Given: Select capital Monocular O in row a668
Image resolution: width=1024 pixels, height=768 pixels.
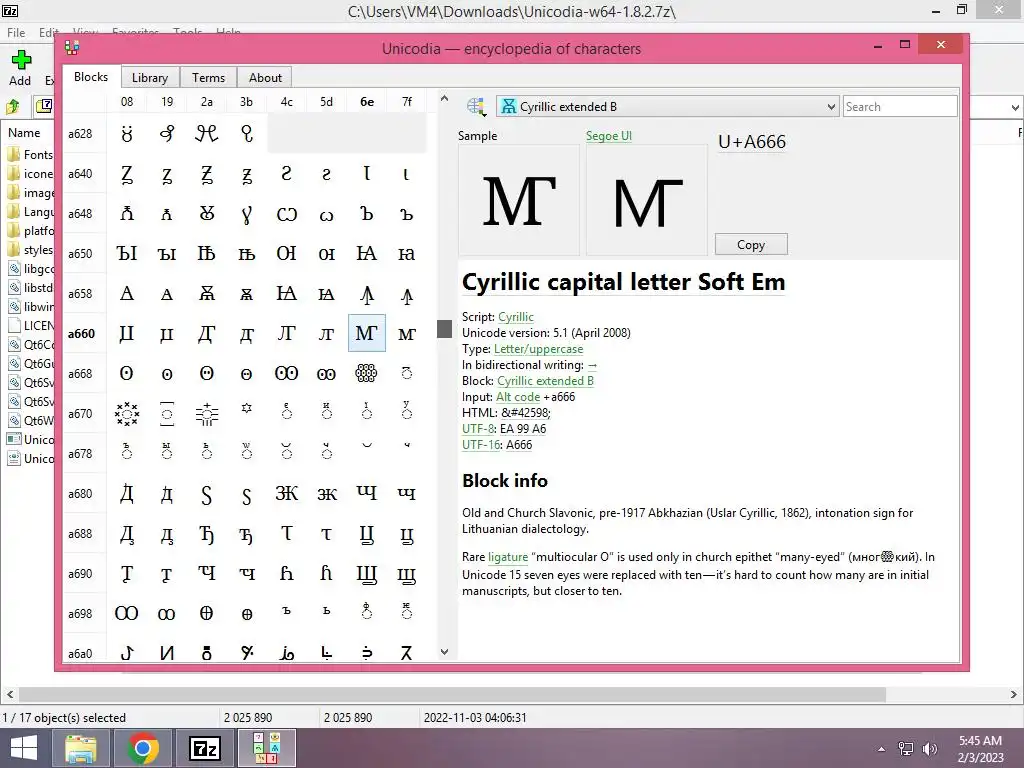Looking at the screenshot, I should pos(127,374).
